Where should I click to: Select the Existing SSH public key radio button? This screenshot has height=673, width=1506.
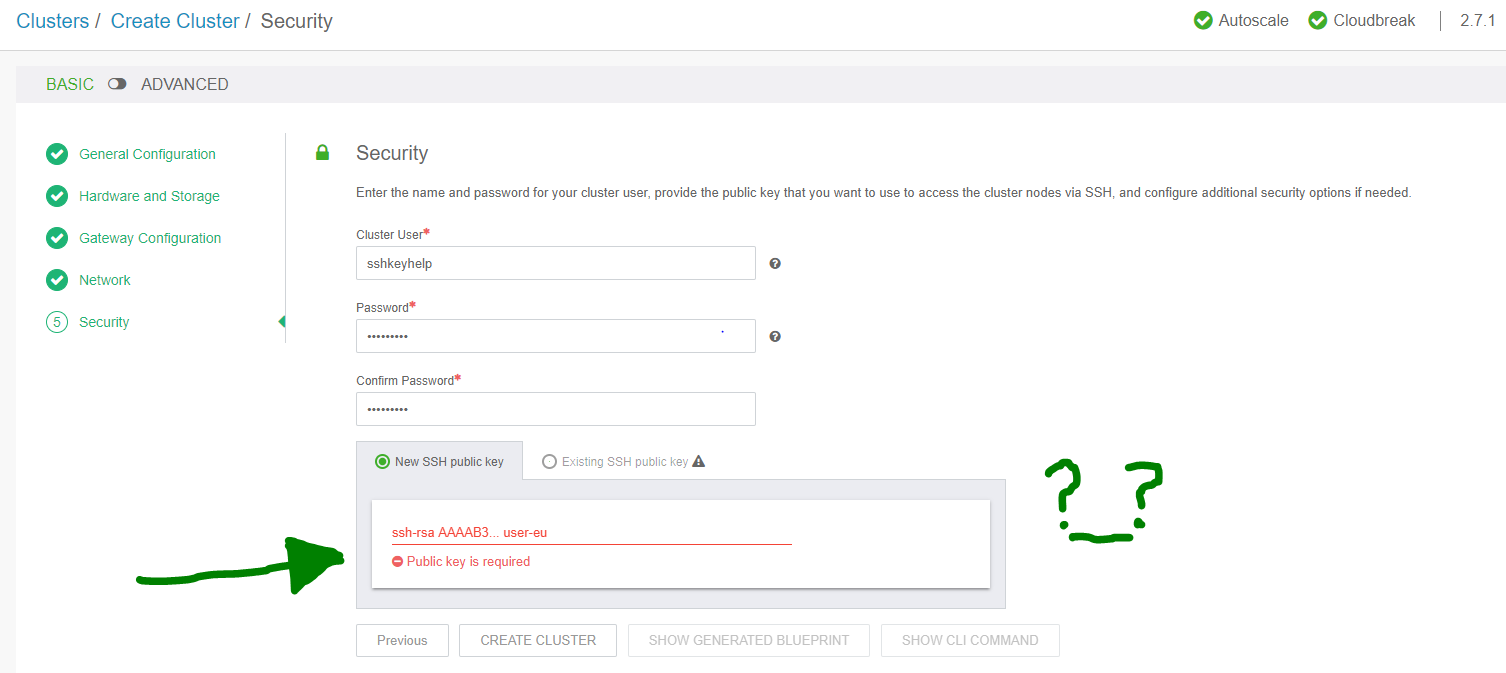pos(548,461)
